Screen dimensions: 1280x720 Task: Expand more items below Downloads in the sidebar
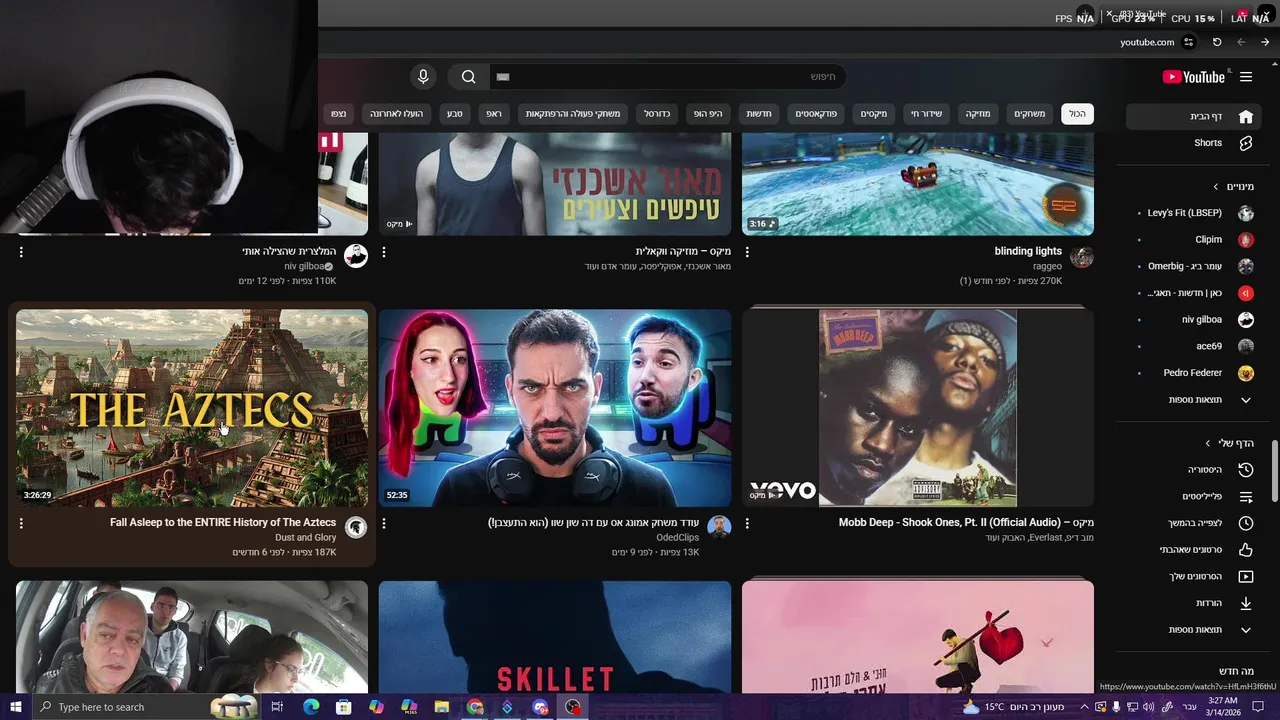1192,630
